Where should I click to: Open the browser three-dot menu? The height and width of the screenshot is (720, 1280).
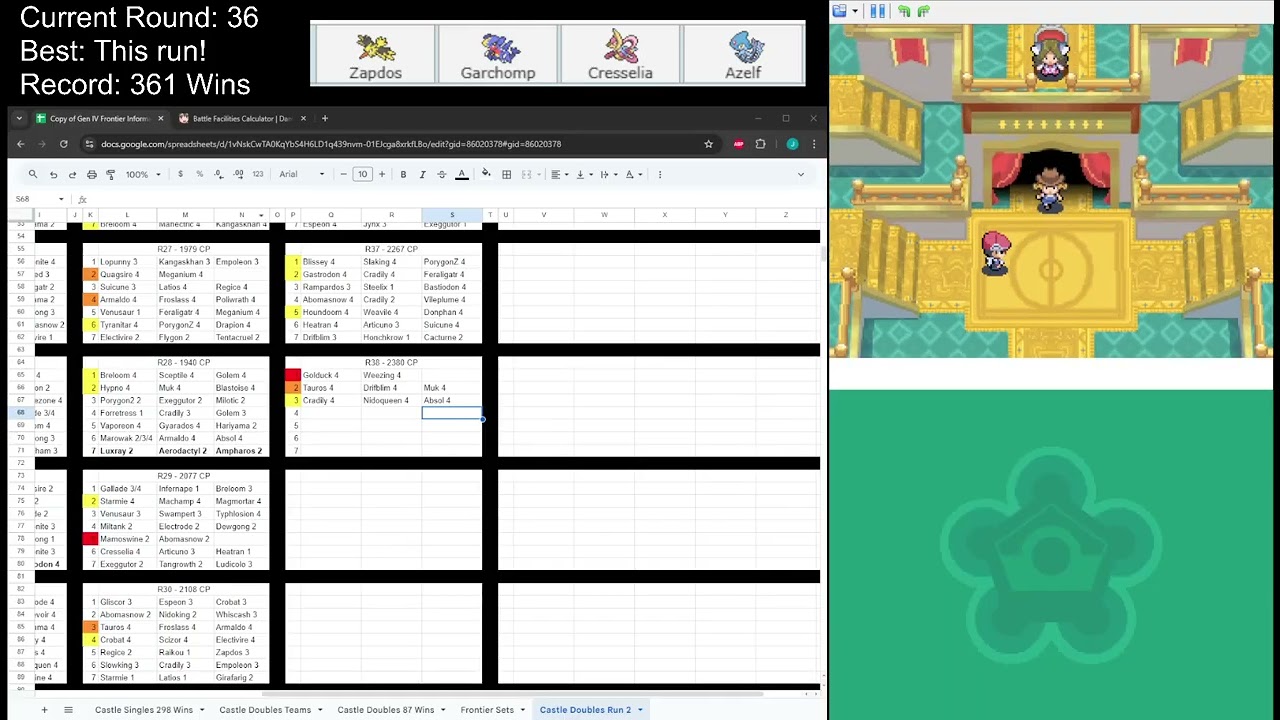click(813, 144)
